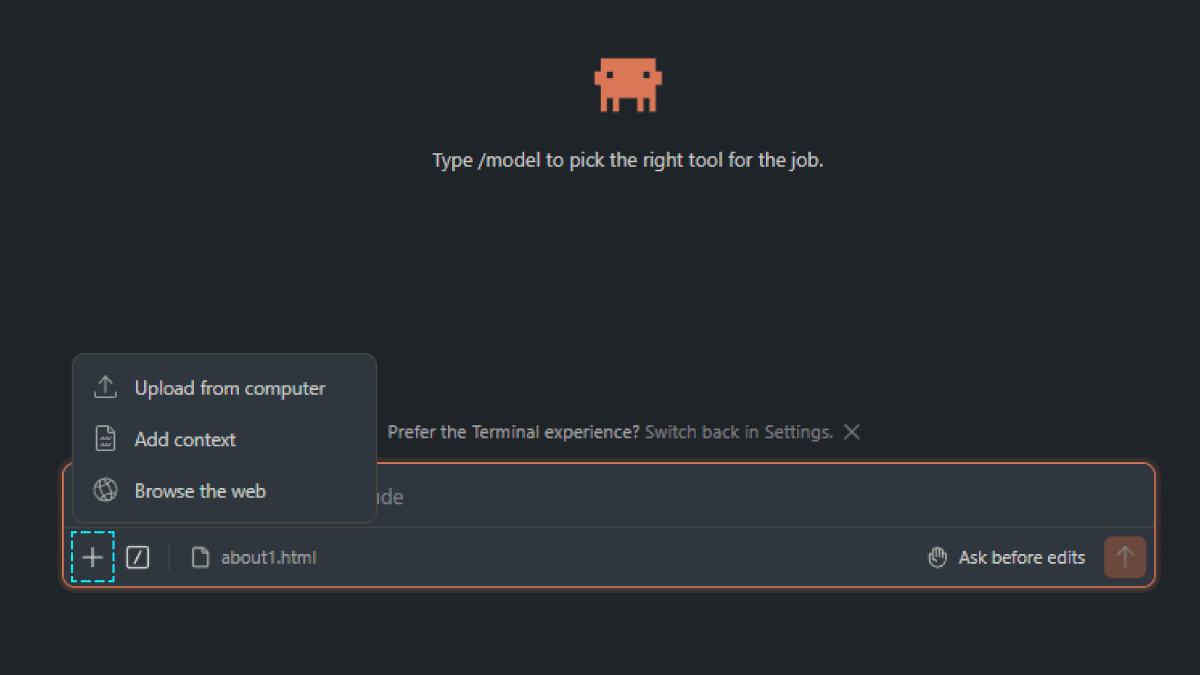Dismiss the Terminal experience banner
The width and height of the screenshot is (1200, 675).
point(852,432)
